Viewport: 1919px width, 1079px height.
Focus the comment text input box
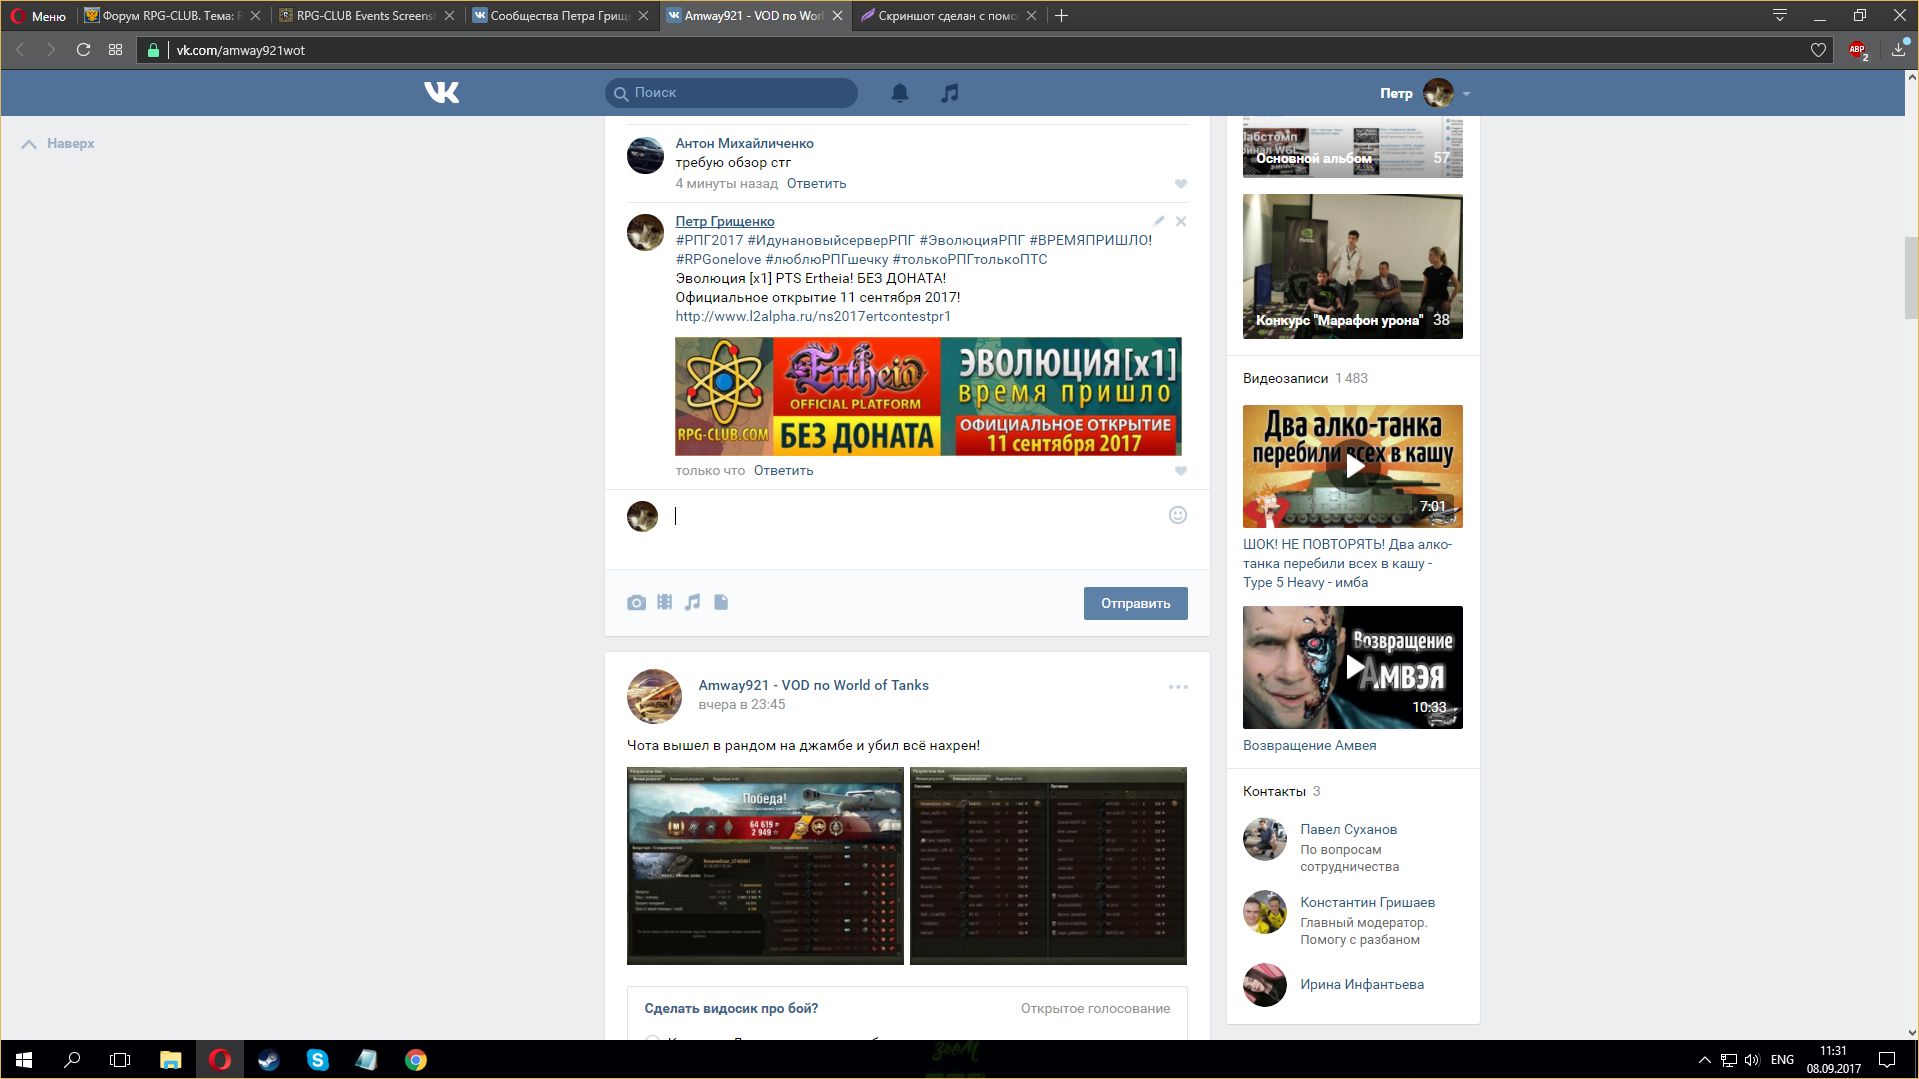[915, 517]
